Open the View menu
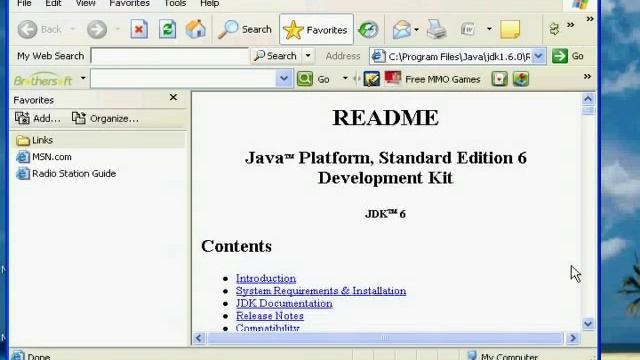 click(x=85, y=4)
